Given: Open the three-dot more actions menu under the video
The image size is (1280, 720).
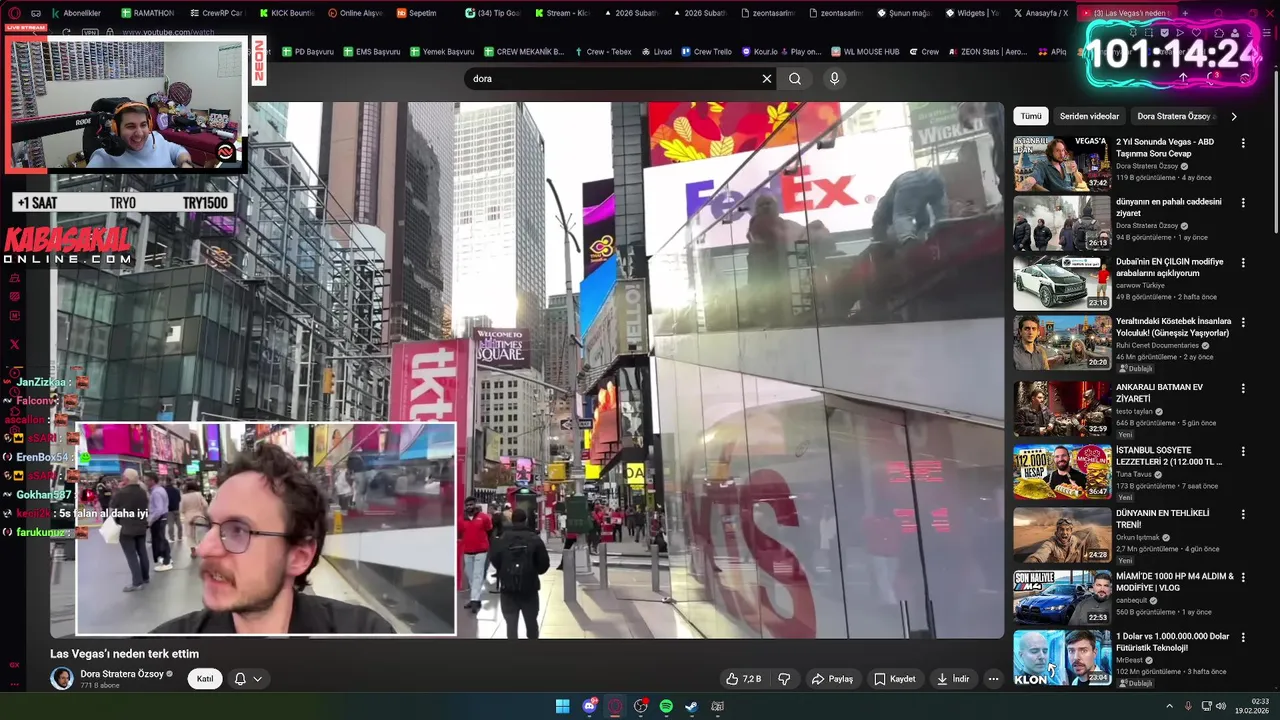Looking at the screenshot, I should pyautogui.click(x=993, y=679).
